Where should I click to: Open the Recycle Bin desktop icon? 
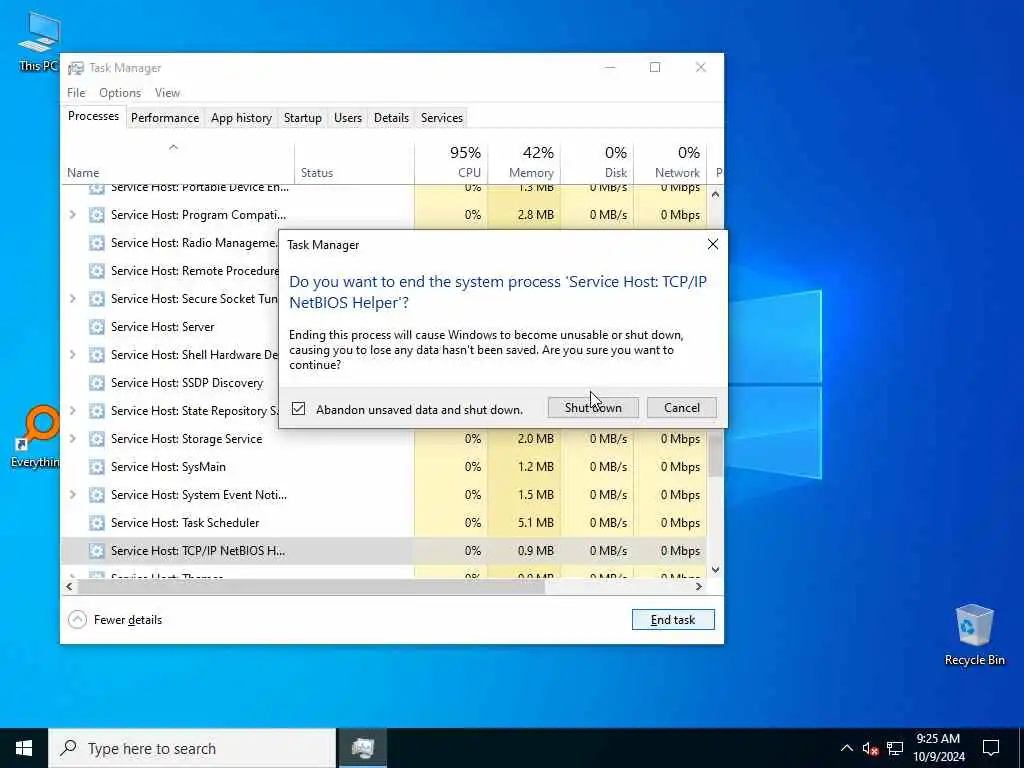(974, 635)
